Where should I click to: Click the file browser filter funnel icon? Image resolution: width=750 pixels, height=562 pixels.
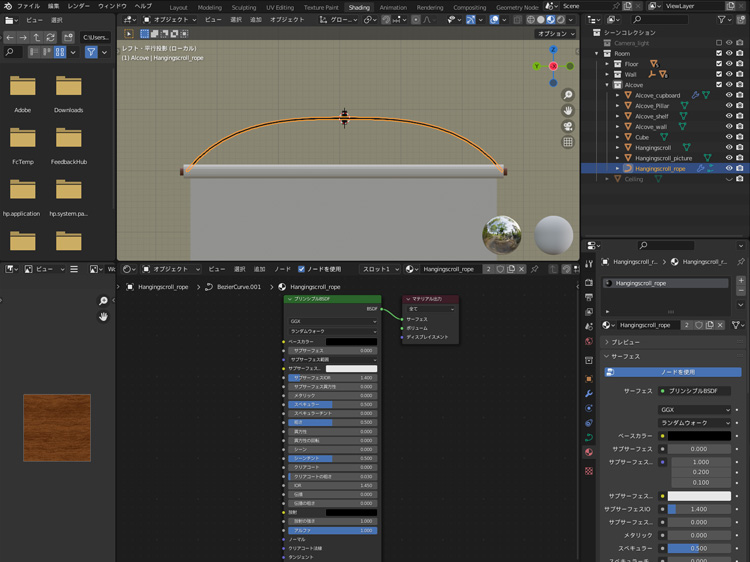click(91, 52)
